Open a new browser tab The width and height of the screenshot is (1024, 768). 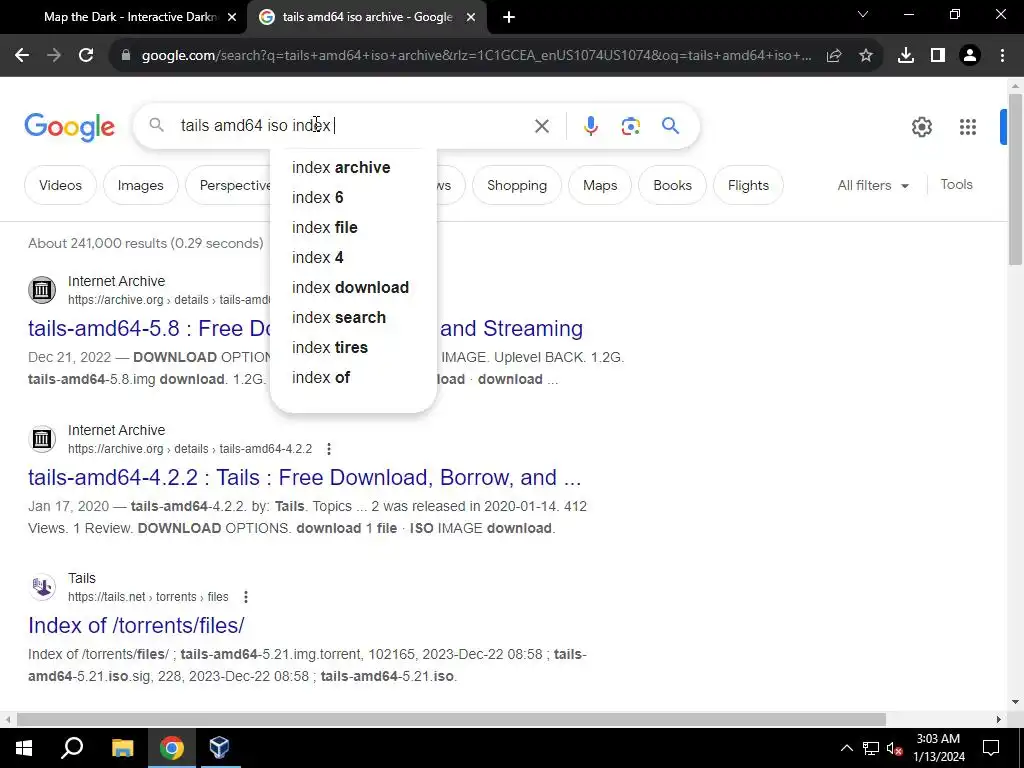[509, 18]
